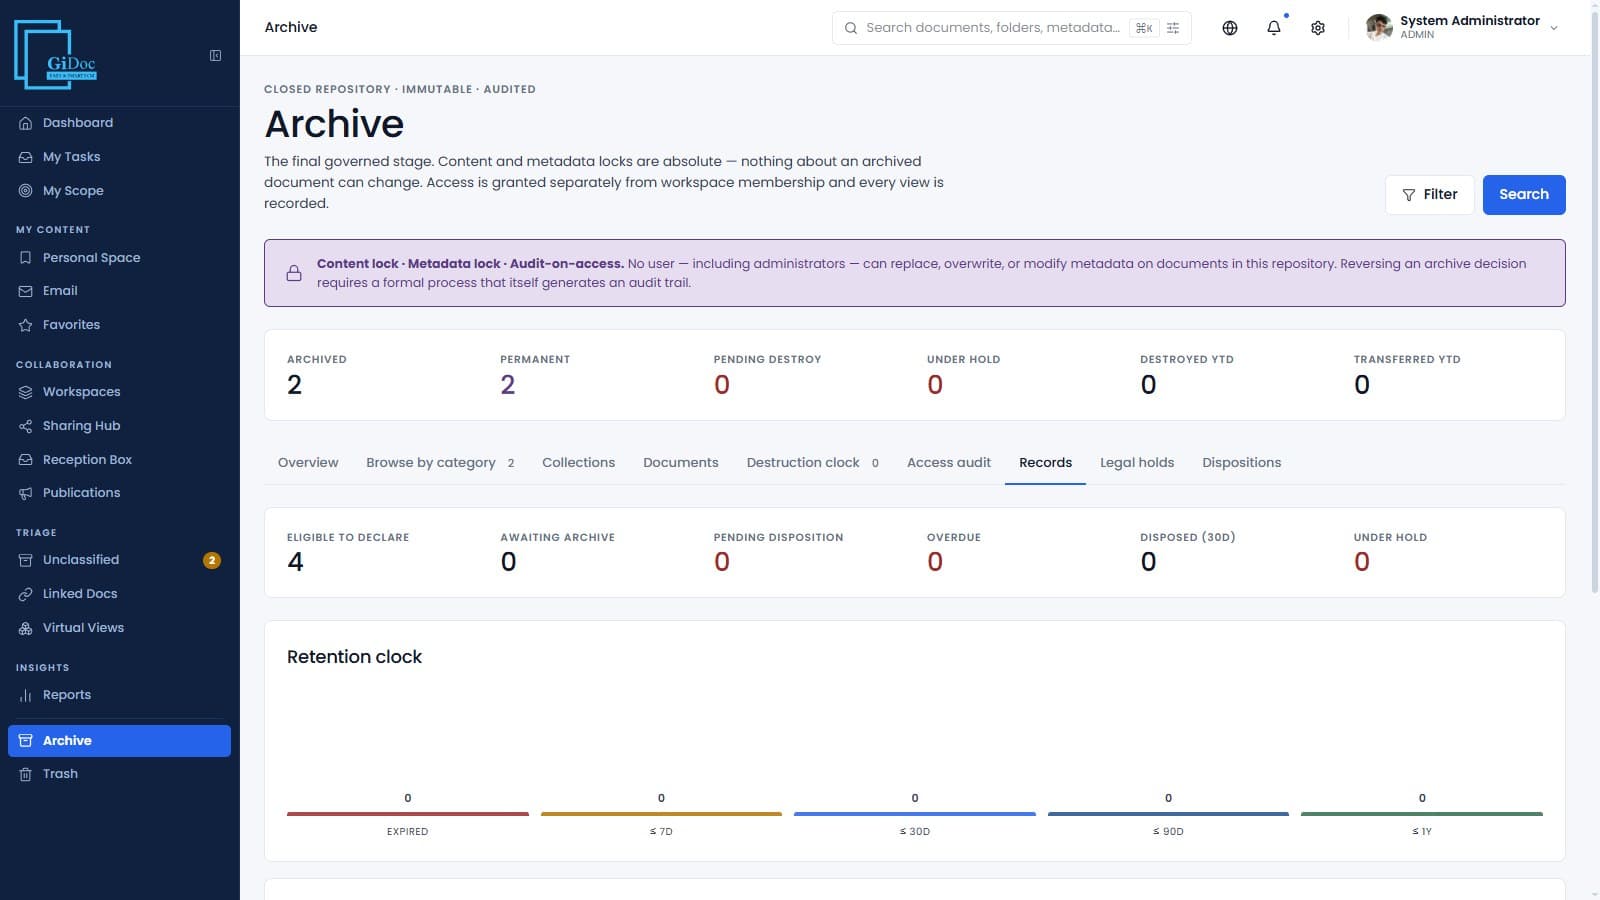Click the language globe icon

(x=1230, y=28)
